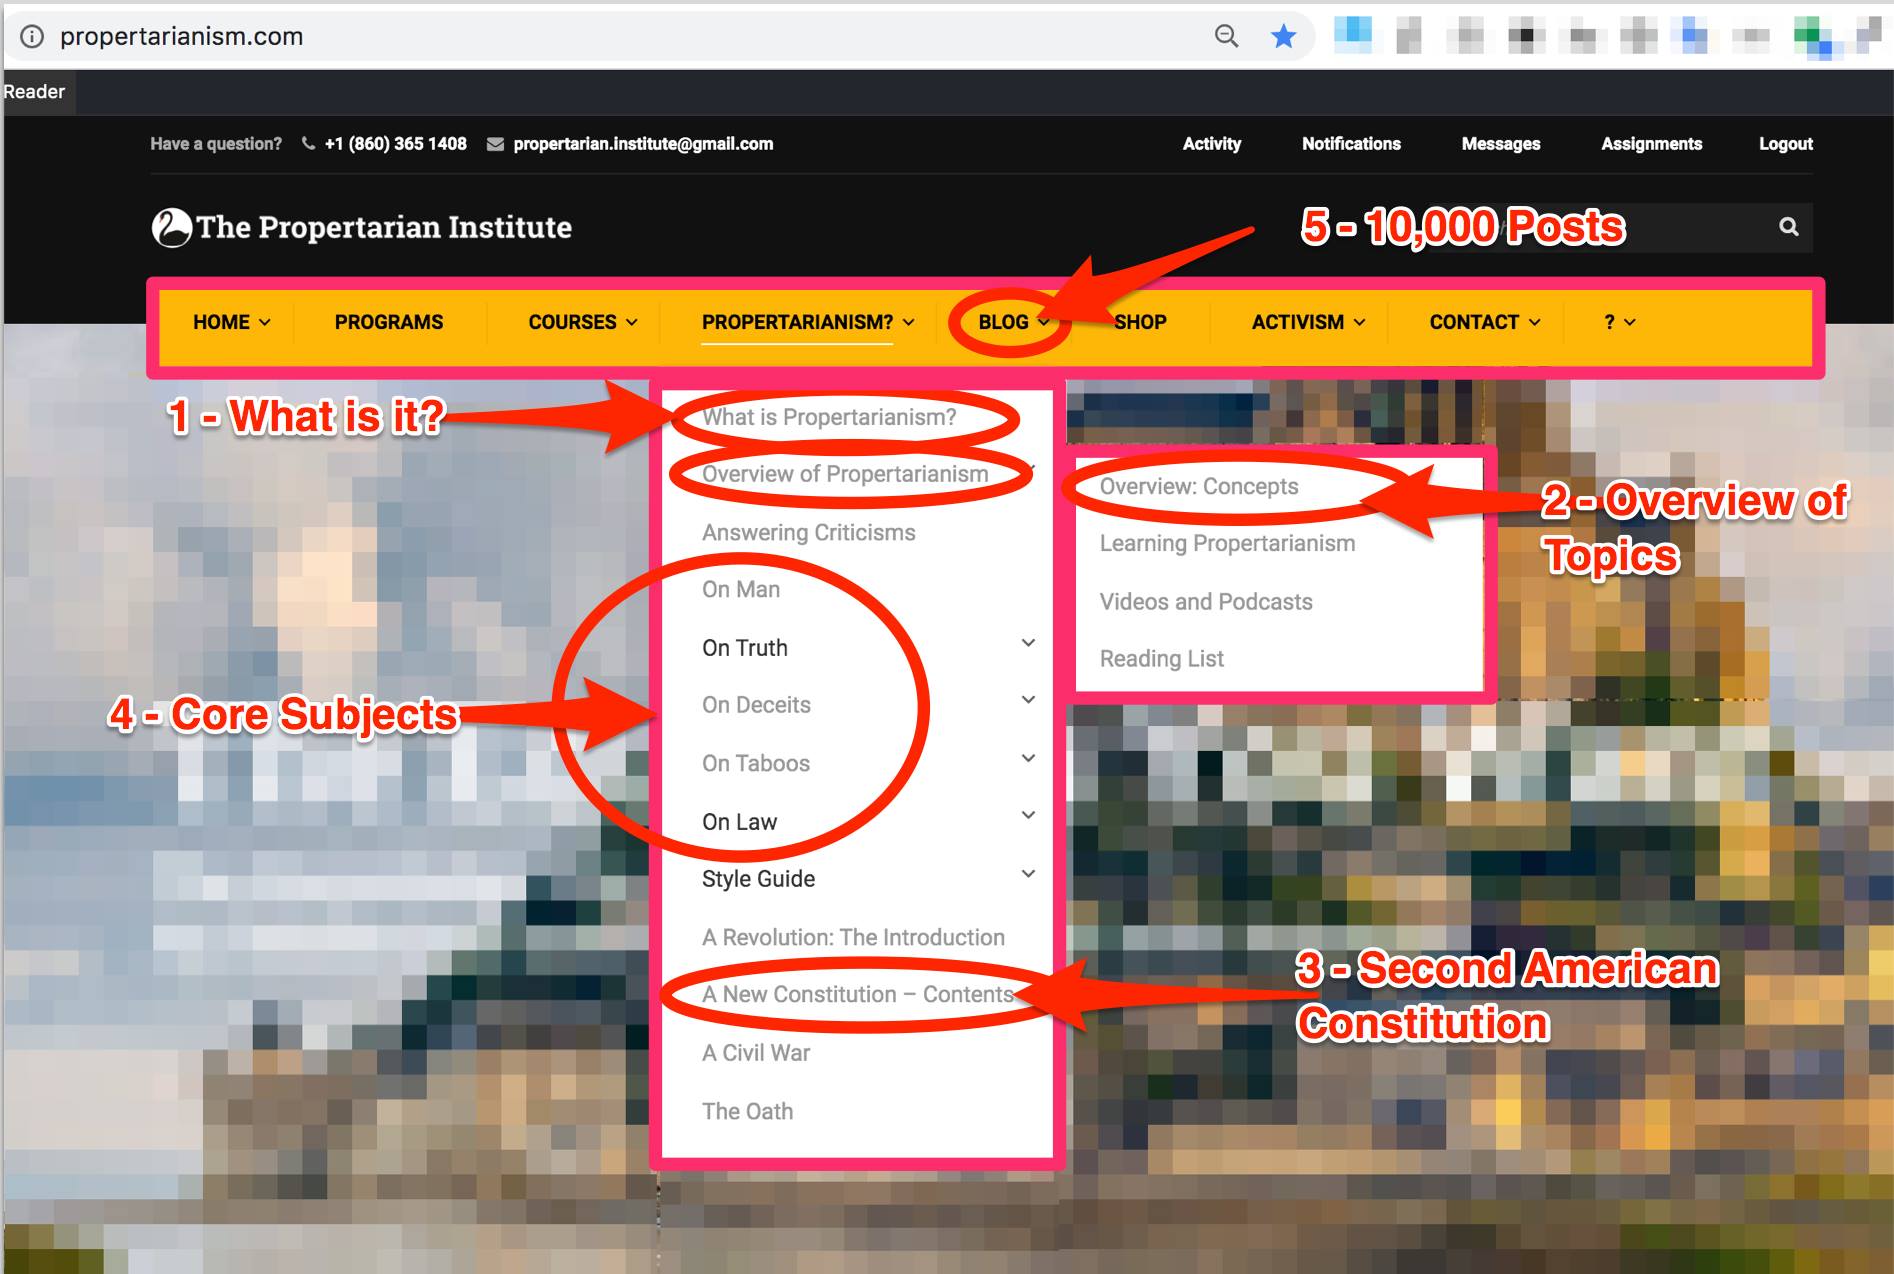This screenshot has height=1274, width=1894.
Task: Click the Logout link
Action: [1785, 144]
